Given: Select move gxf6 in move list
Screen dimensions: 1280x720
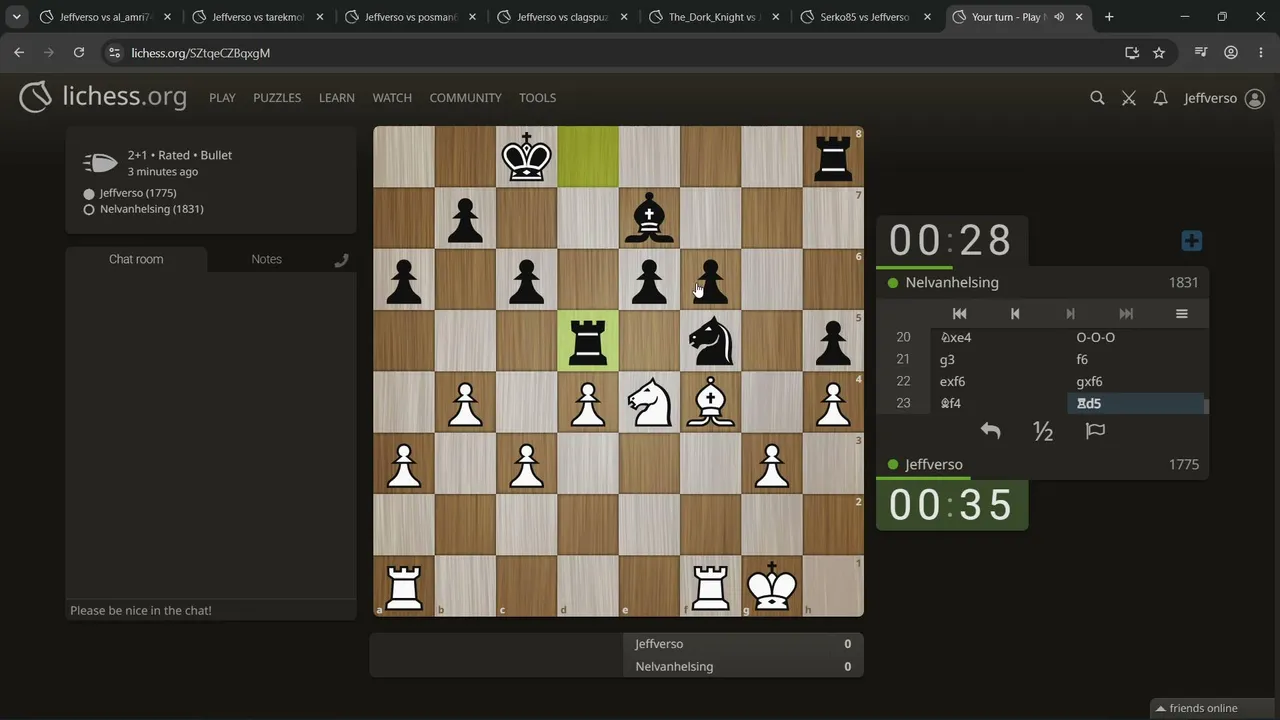Looking at the screenshot, I should [x=1136, y=381].
